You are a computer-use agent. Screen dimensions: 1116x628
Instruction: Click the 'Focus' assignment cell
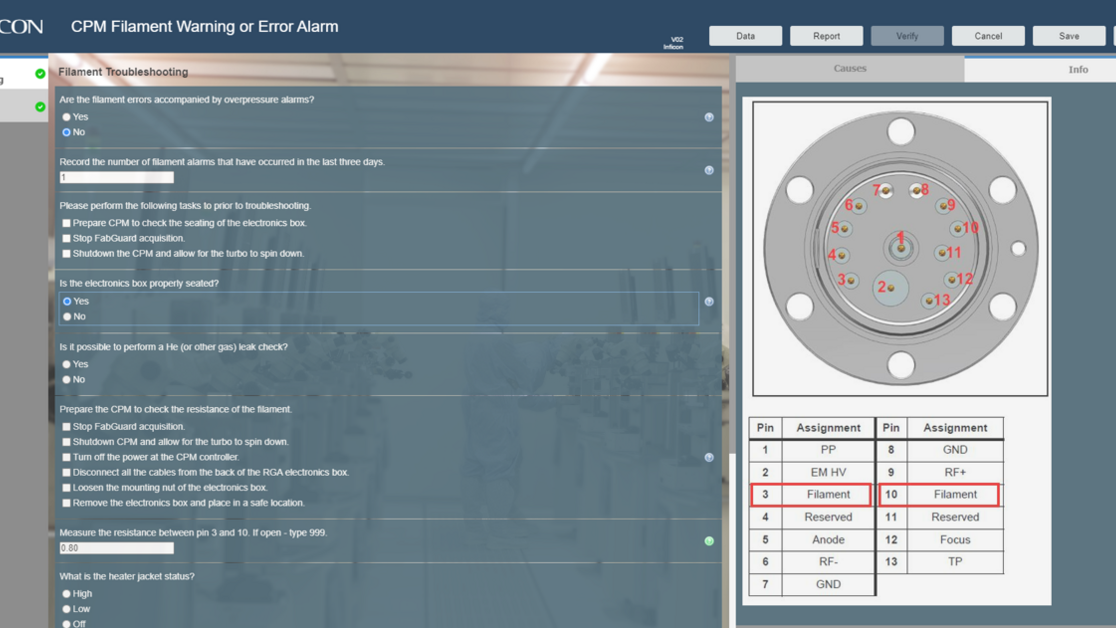pyautogui.click(x=955, y=540)
